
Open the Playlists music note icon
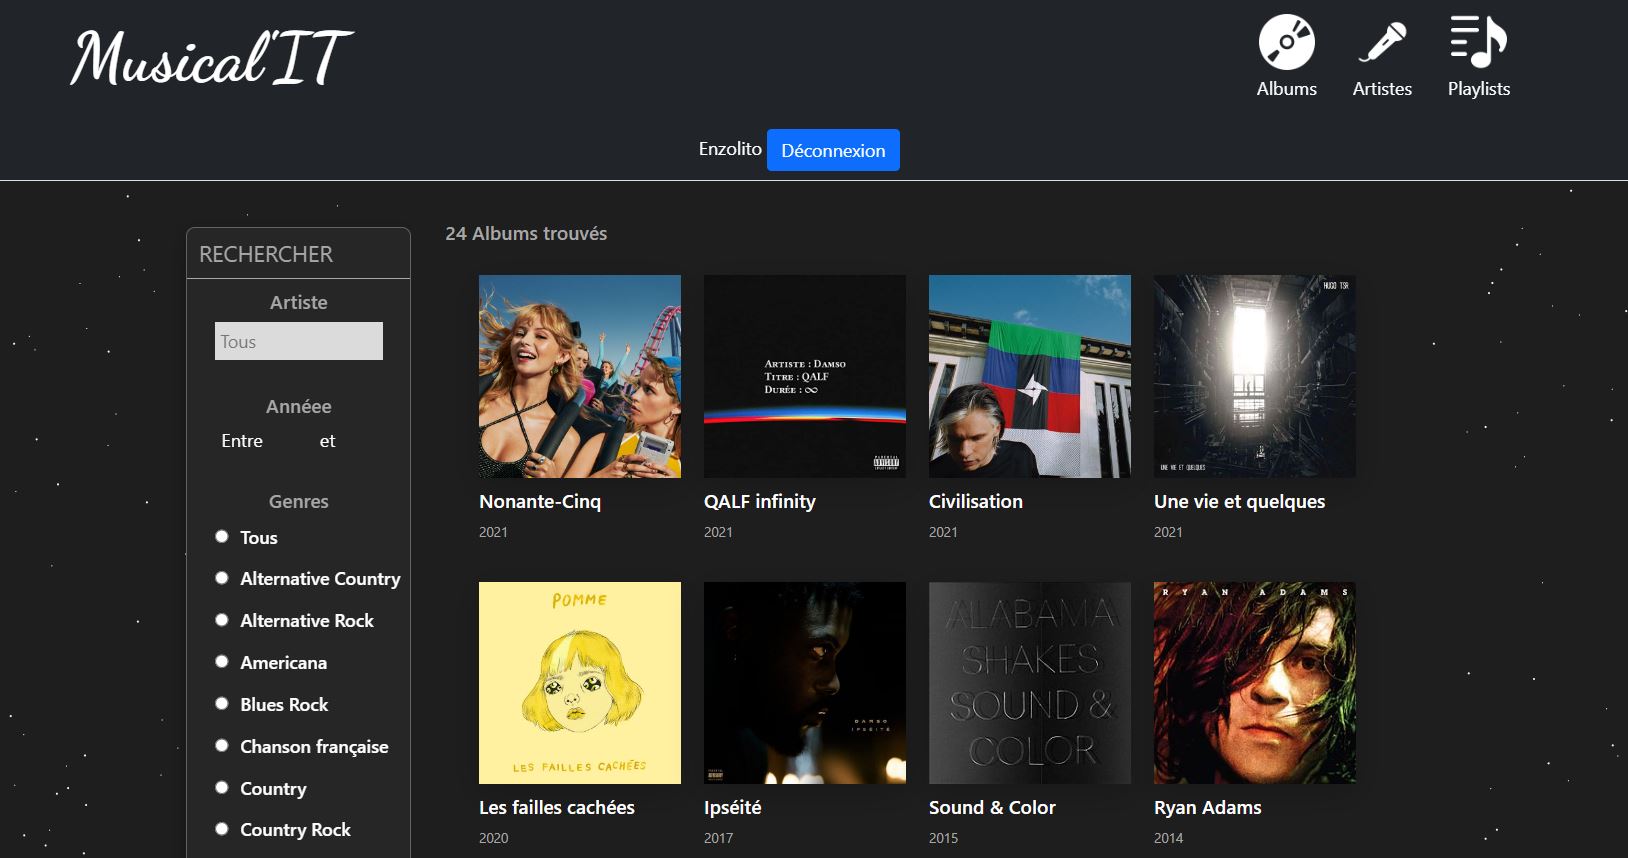[x=1478, y=42]
